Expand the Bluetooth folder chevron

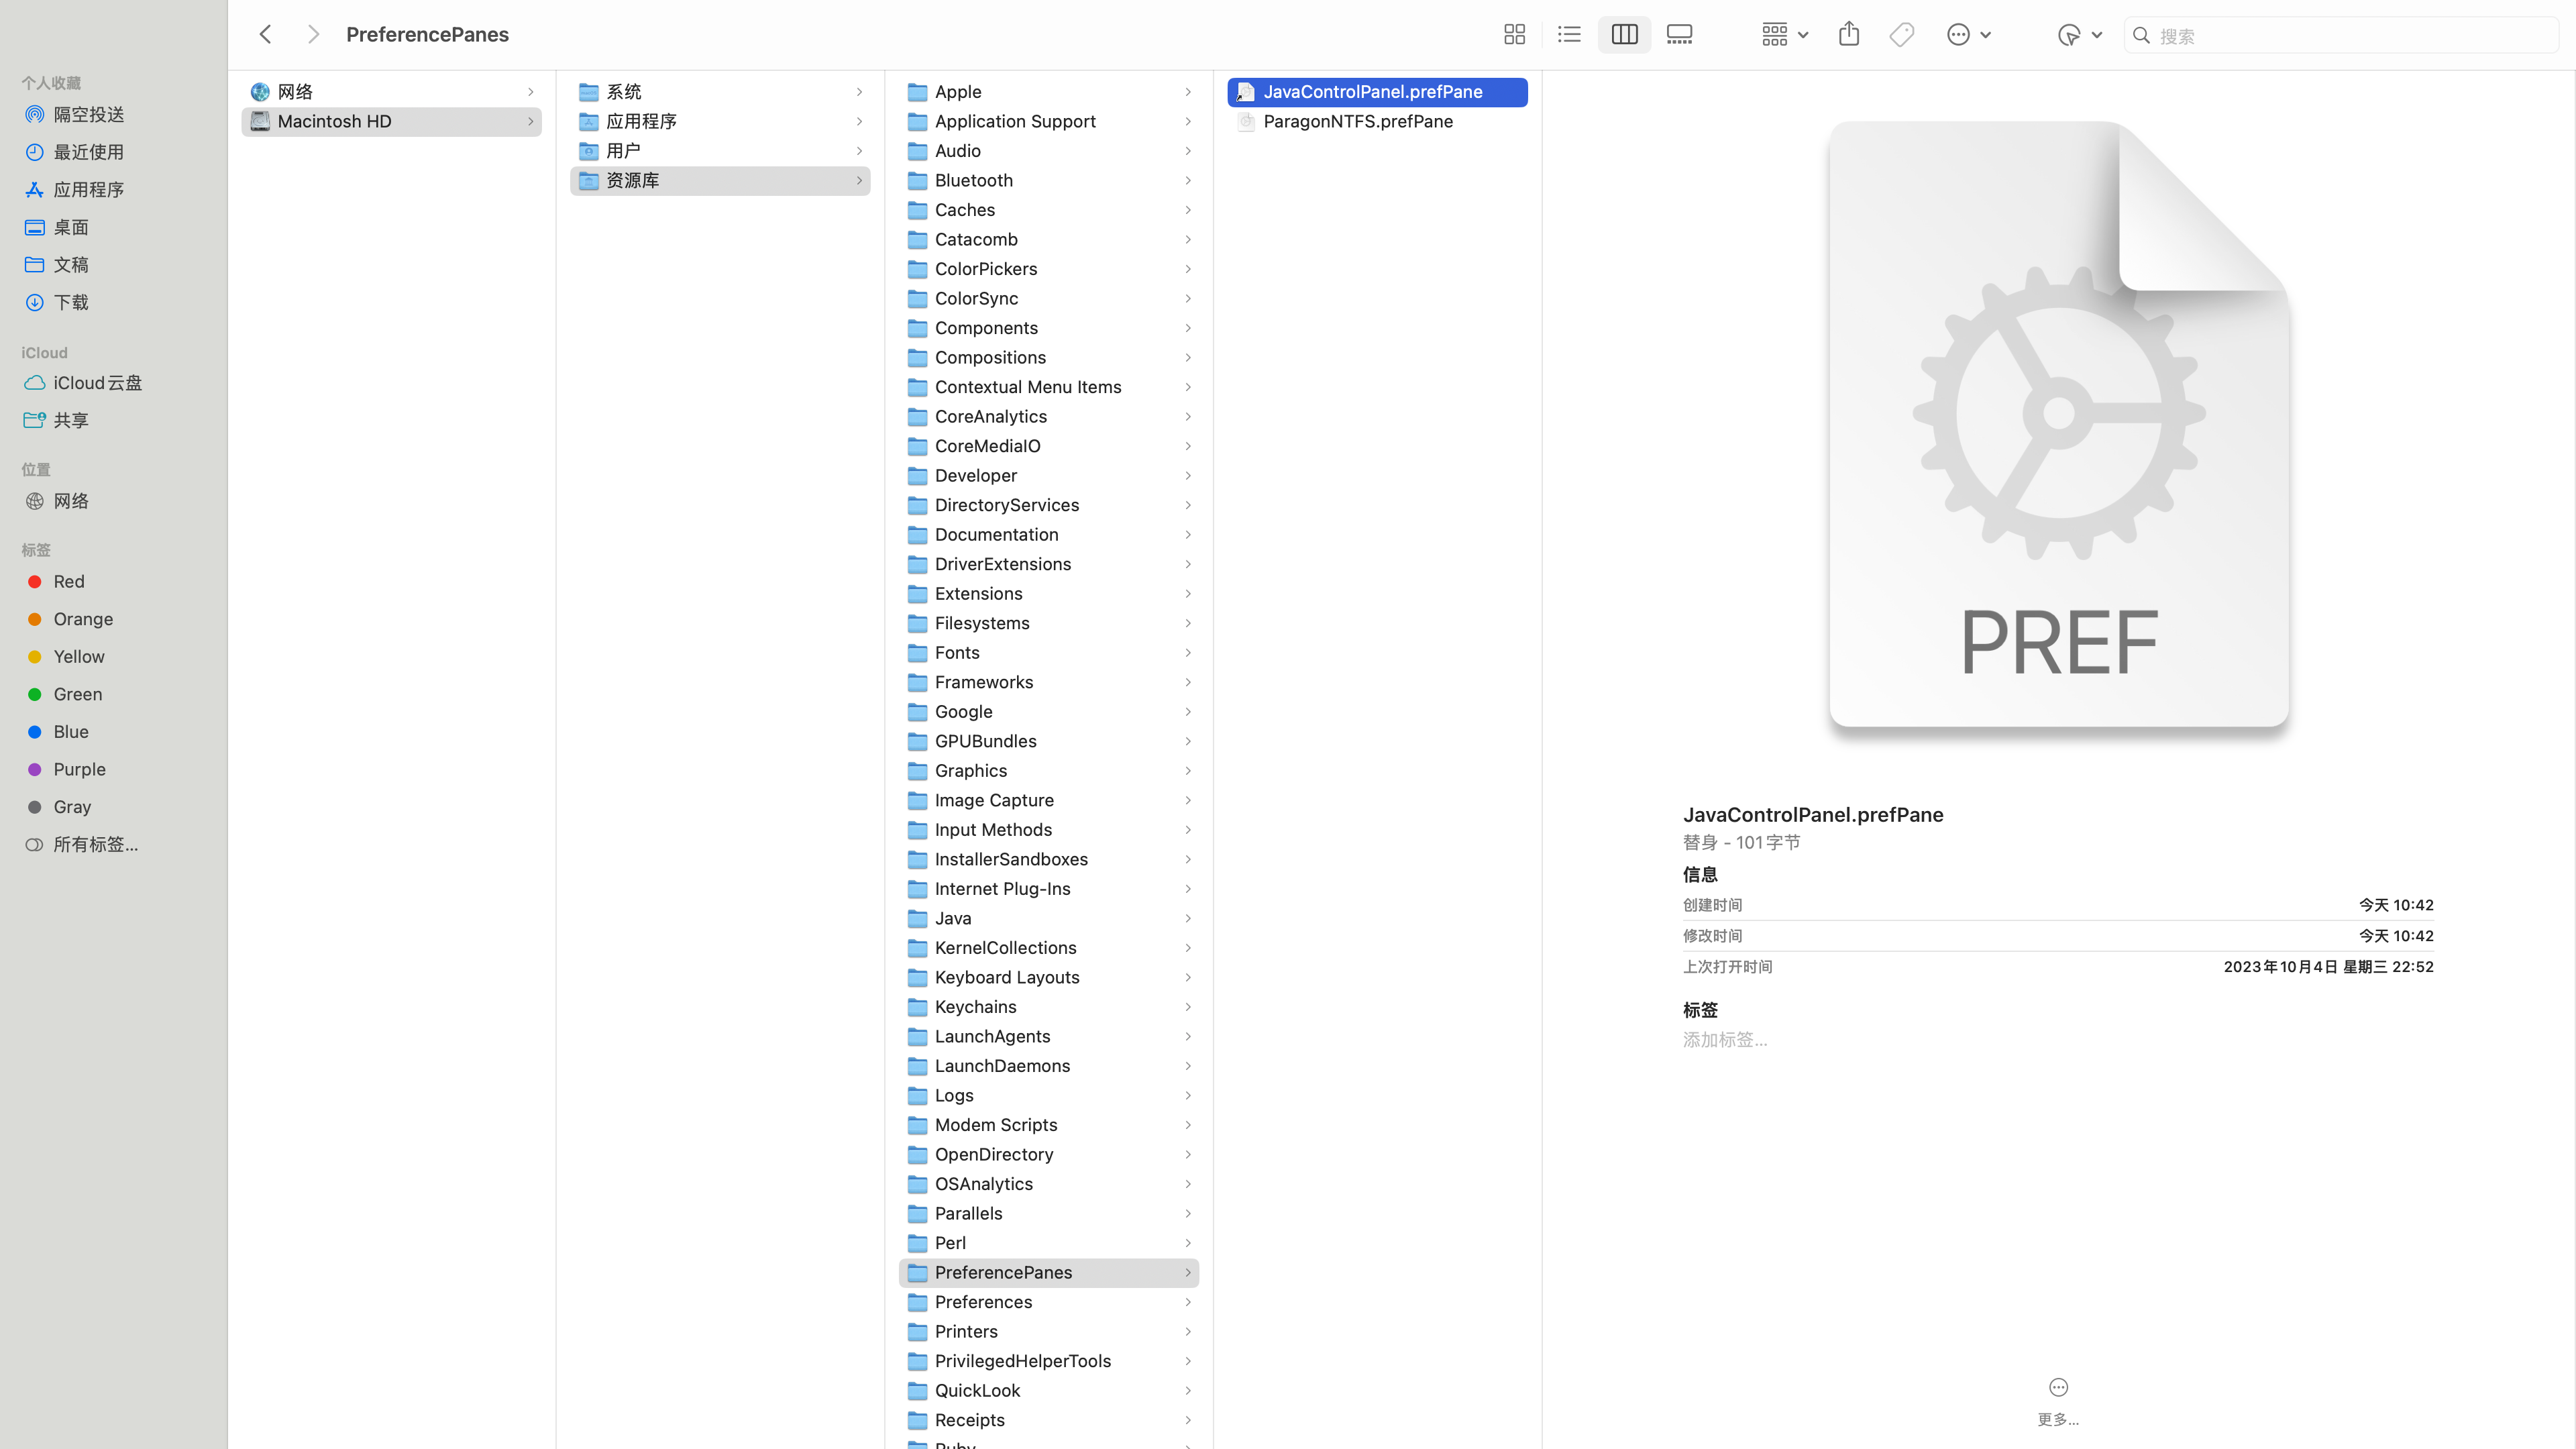(x=1188, y=180)
